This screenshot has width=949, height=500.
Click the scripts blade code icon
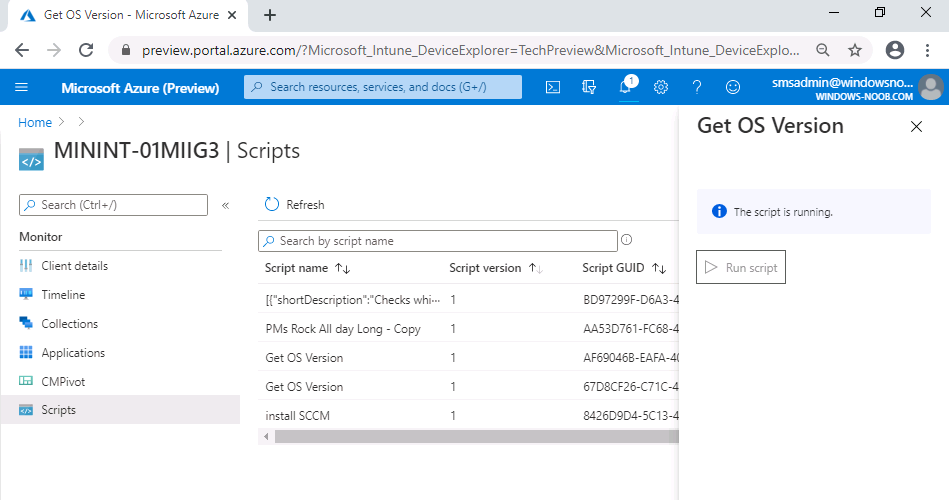click(x=31, y=160)
